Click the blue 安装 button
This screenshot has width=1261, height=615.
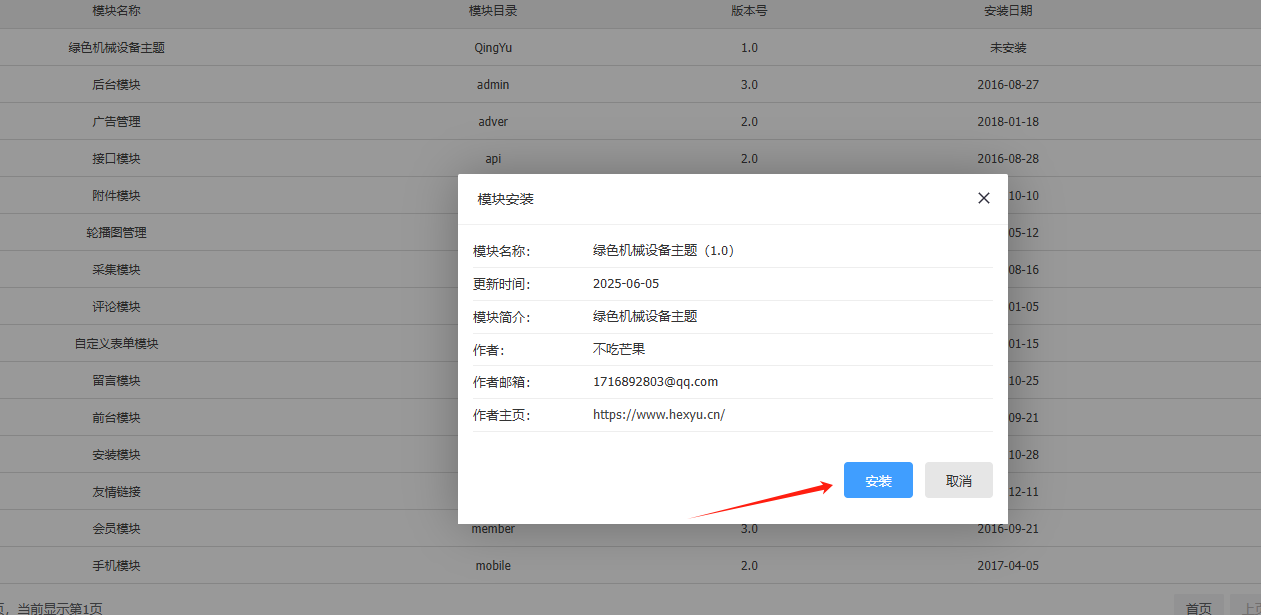878,480
